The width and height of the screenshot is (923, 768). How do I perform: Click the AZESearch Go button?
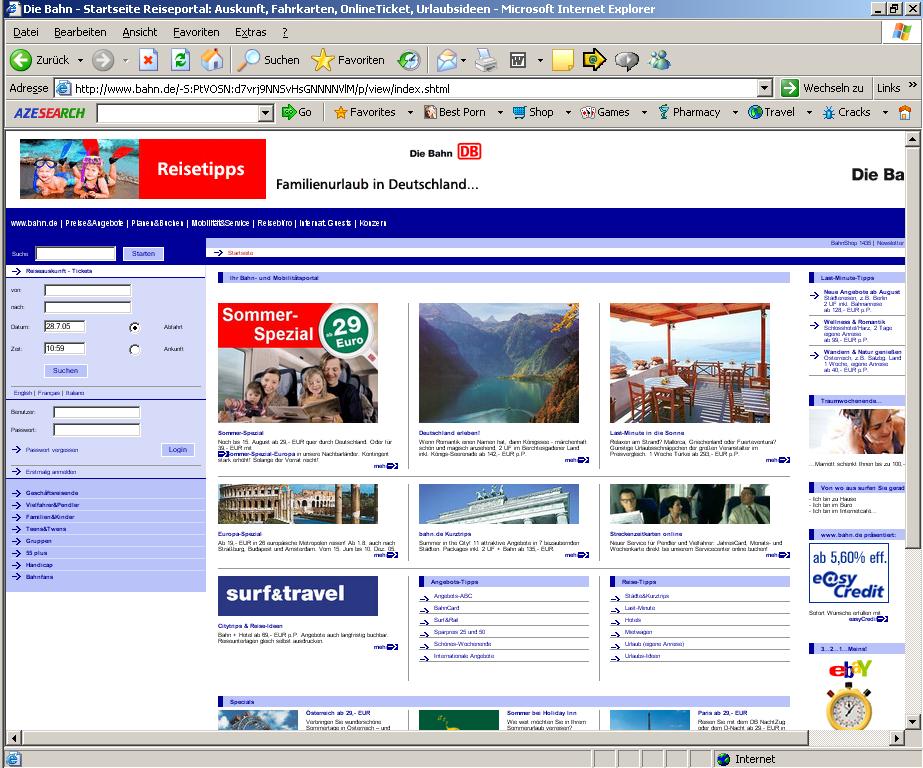[297, 112]
